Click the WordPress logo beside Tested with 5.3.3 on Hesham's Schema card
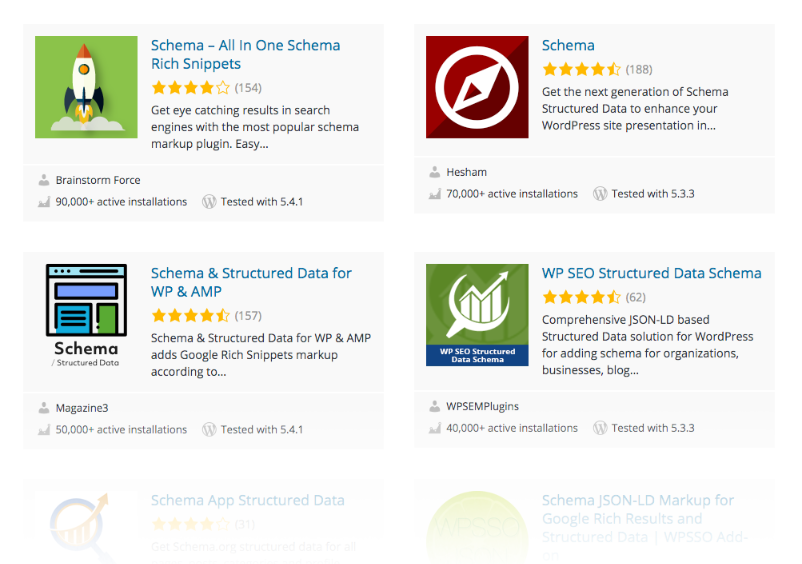The image size is (802, 564). pyautogui.click(x=600, y=194)
